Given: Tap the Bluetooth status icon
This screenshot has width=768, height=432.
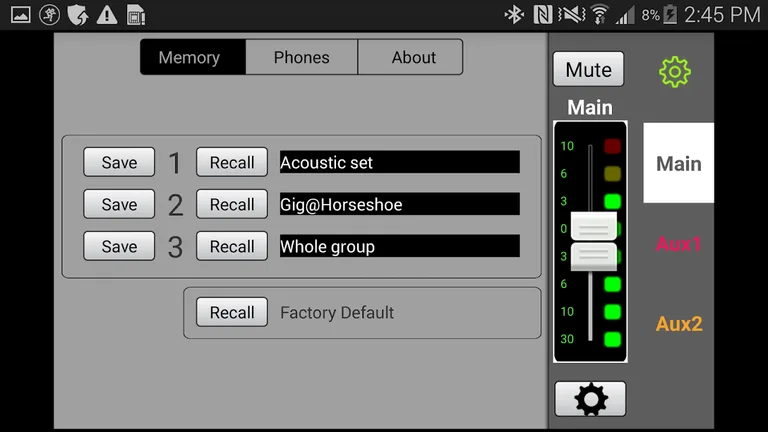Looking at the screenshot, I should coord(514,15).
